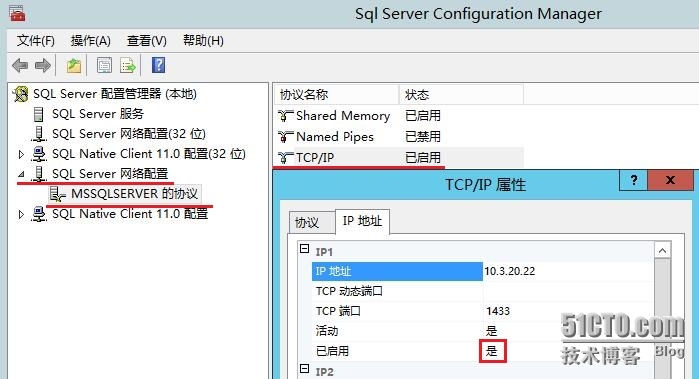
Task: Collapse the SQL Server 网络配置 node
Action: (21, 174)
